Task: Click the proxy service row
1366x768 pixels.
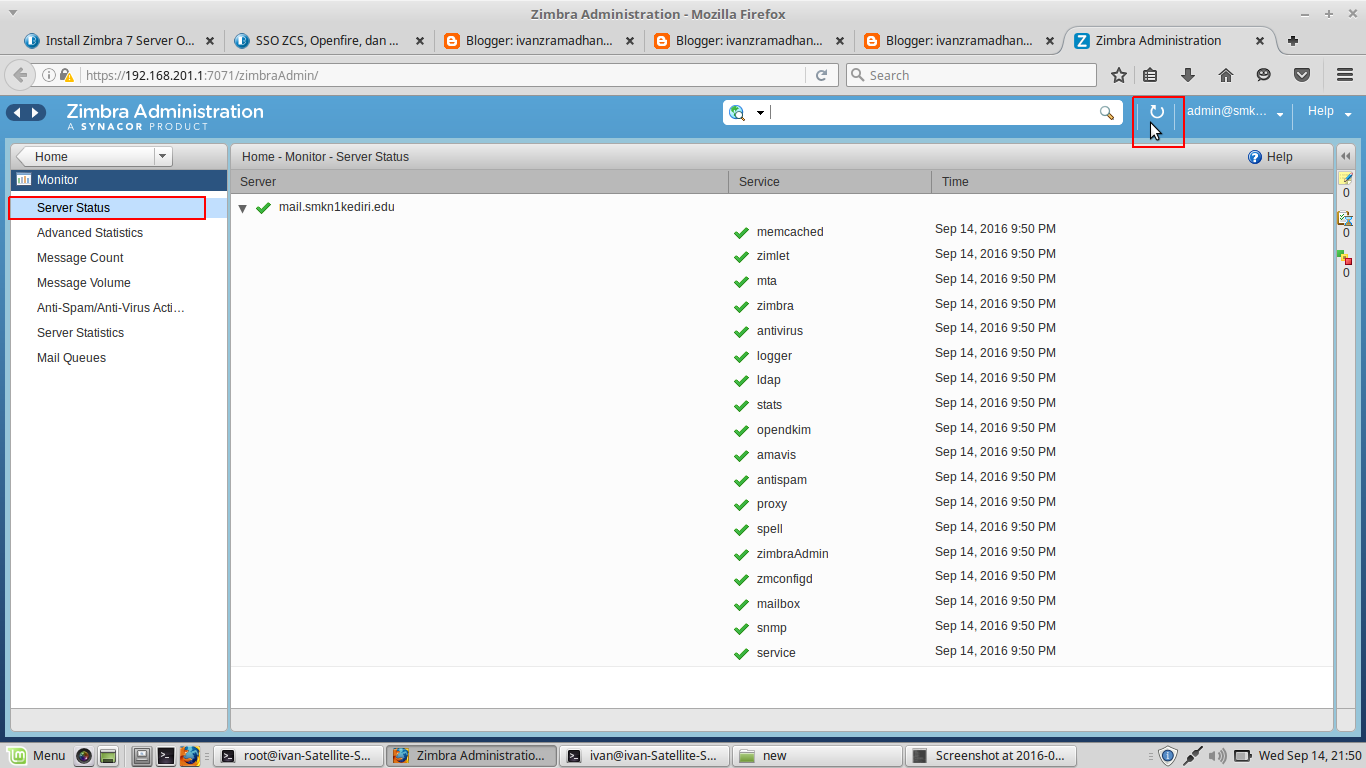Action: [x=771, y=504]
